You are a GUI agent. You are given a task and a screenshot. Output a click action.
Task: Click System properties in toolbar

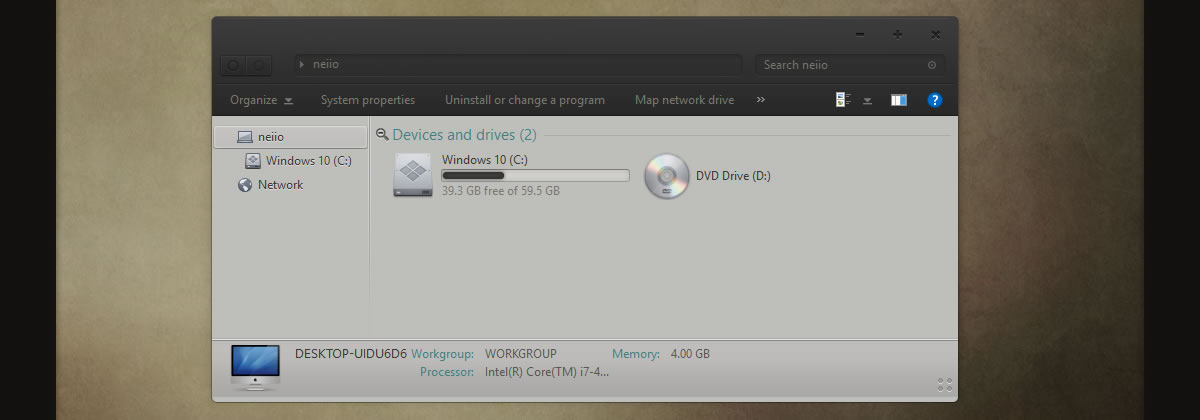coord(368,100)
